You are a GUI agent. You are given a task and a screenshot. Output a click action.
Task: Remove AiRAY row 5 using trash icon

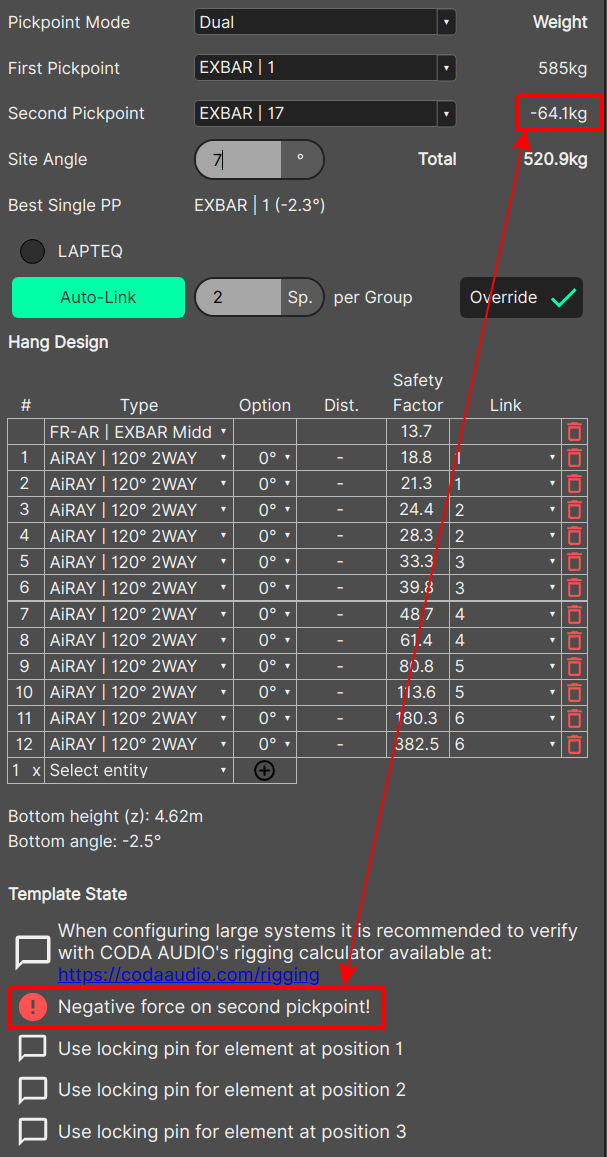pos(574,562)
